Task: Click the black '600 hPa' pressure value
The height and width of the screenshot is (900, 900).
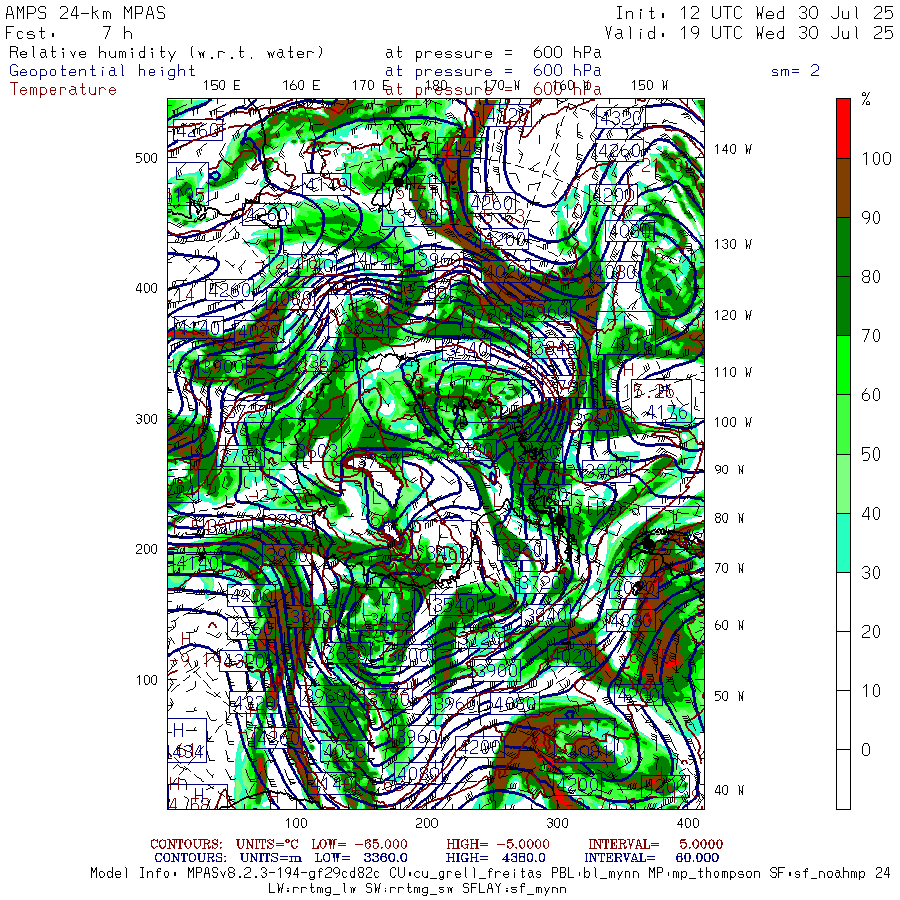Action: pyautogui.click(x=567, y=53)
